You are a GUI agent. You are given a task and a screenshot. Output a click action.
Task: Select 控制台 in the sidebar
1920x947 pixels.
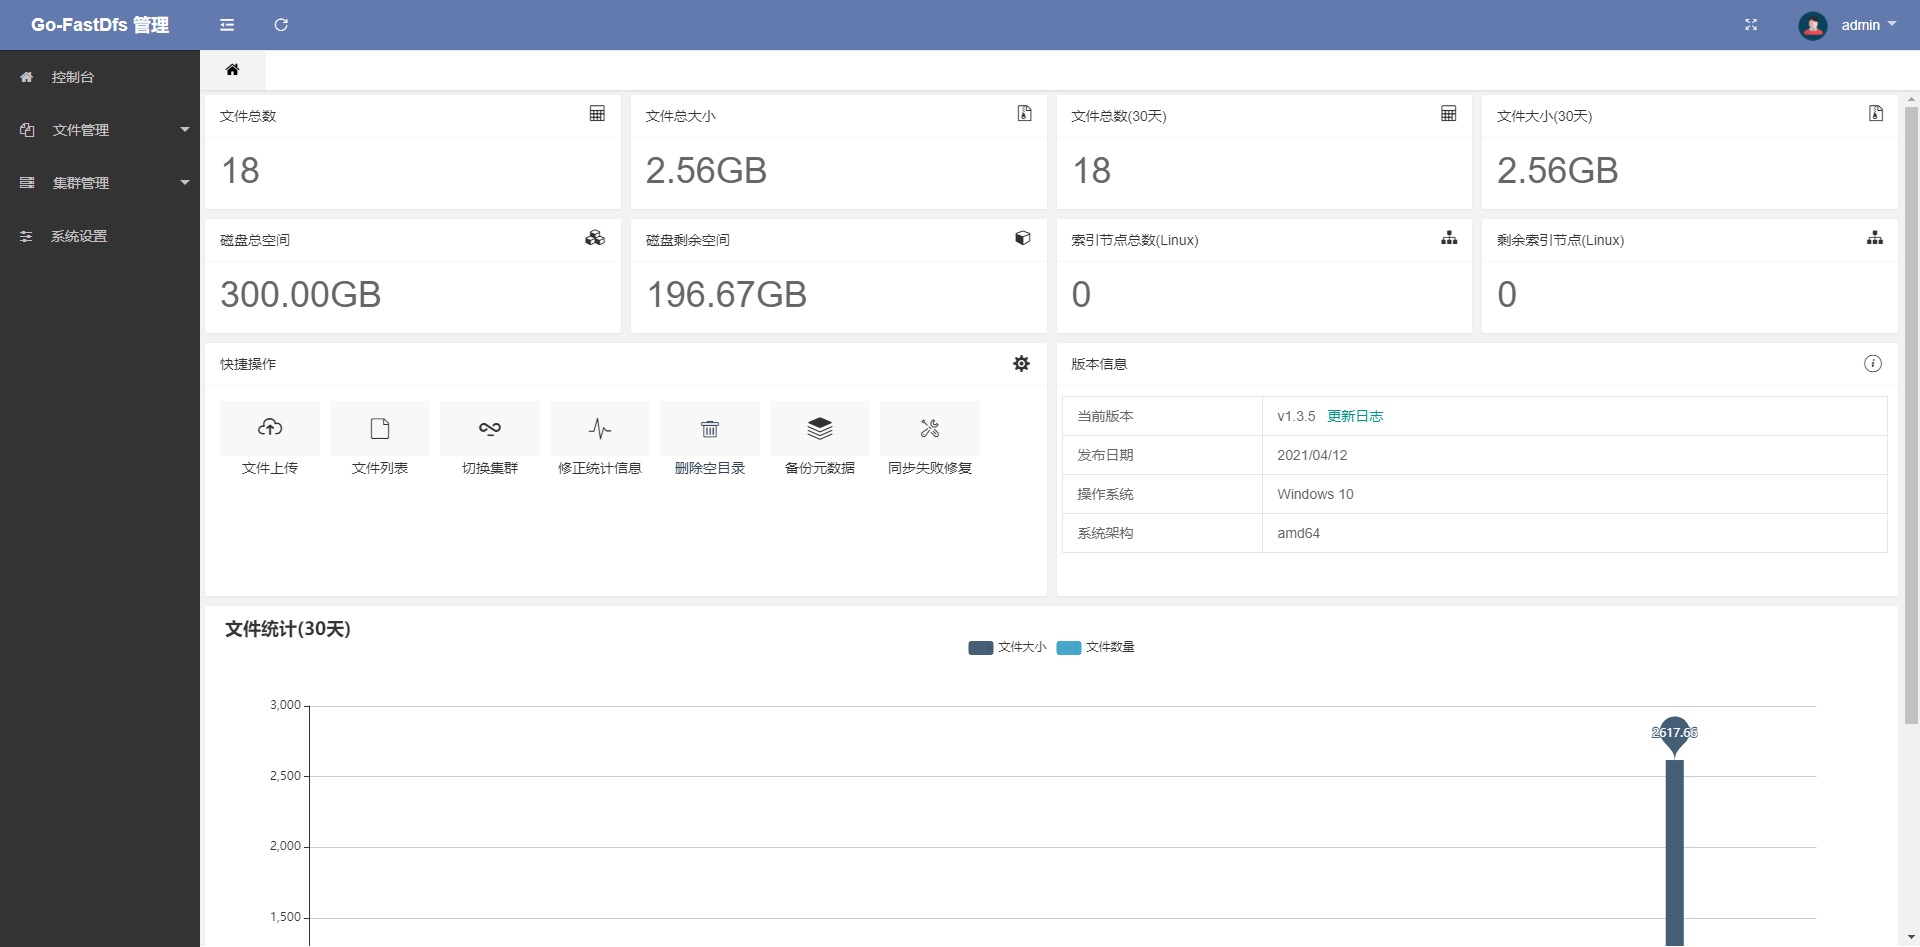tap(72, 76)
